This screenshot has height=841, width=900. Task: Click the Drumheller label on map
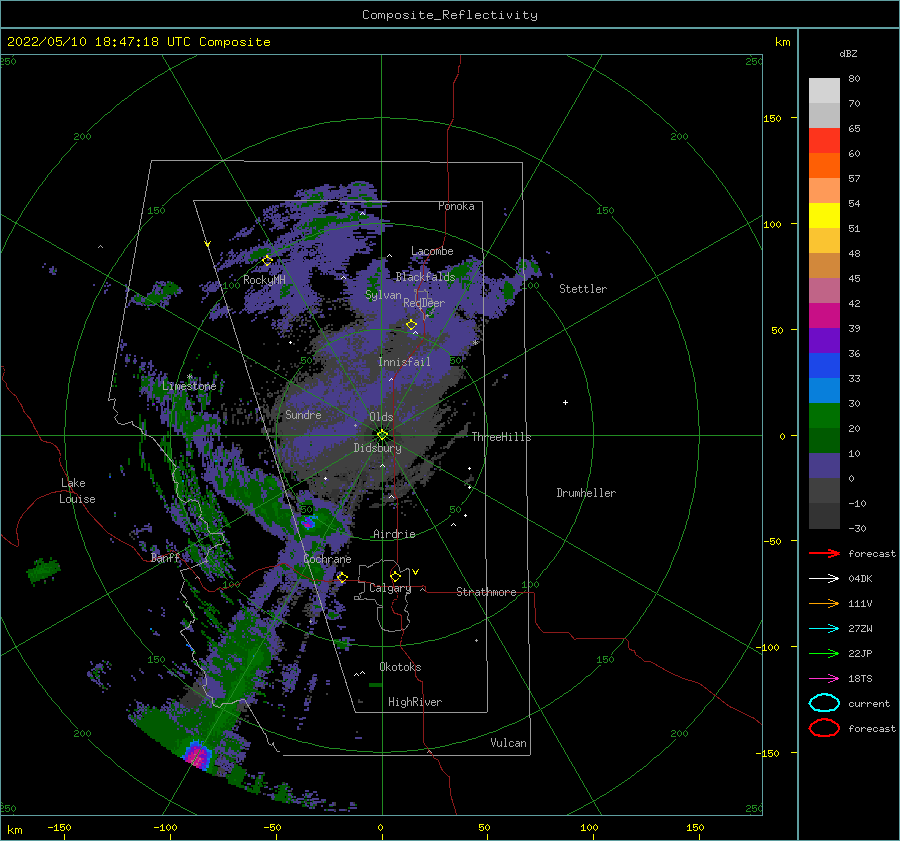(586, 493)
